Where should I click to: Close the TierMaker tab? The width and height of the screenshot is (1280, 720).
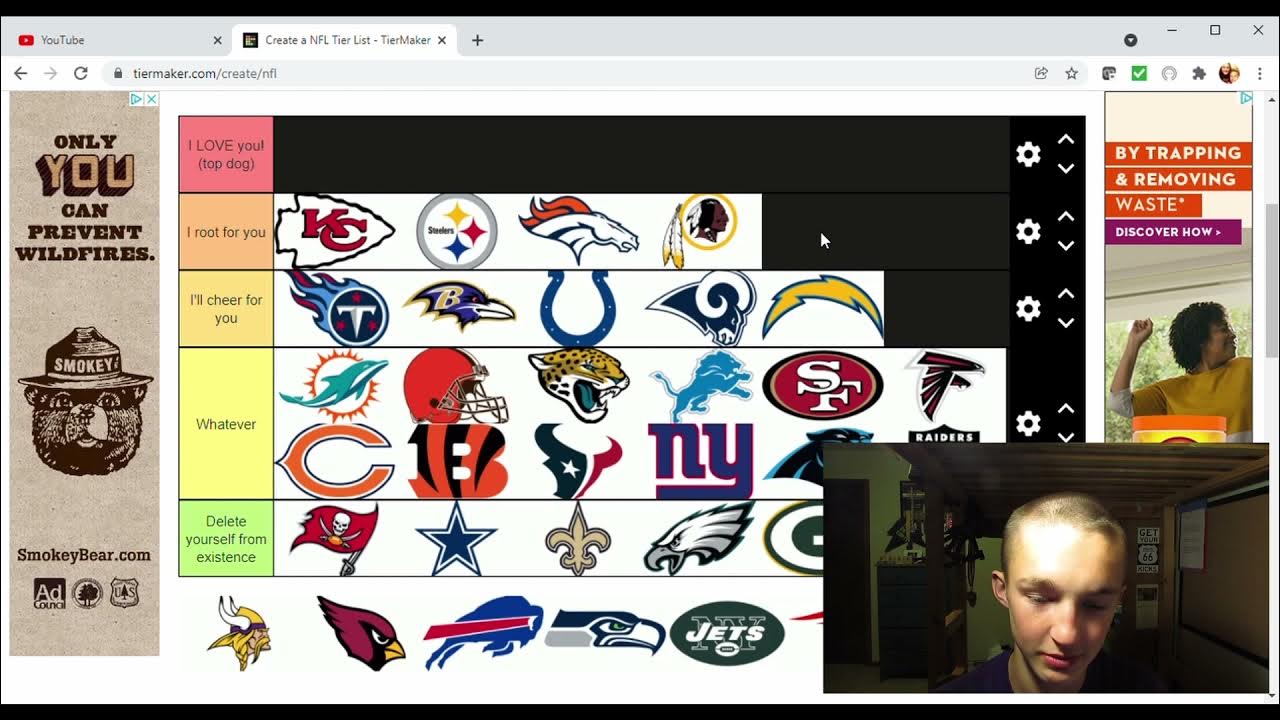click(442, 40)
